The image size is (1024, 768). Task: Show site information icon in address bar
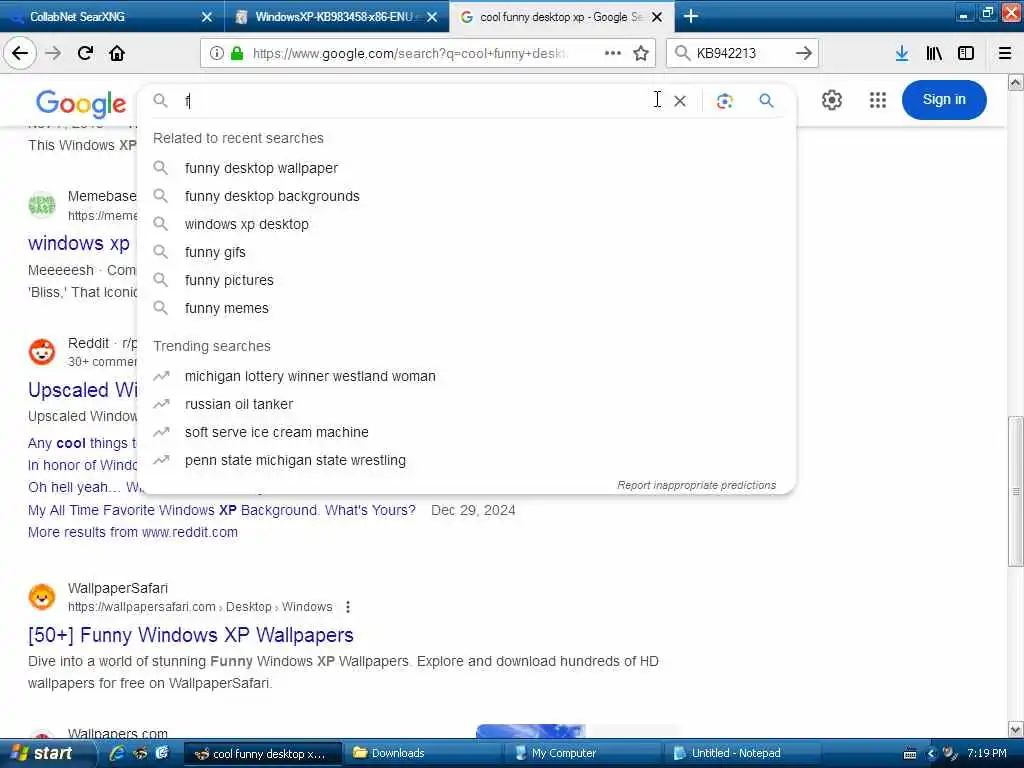coord(216,53)
